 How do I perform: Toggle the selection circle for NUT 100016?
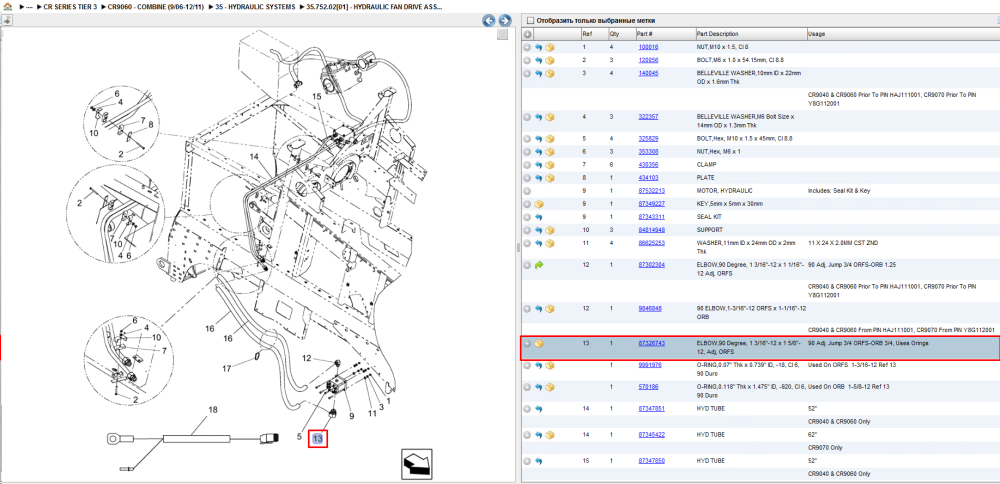(527, 47)
